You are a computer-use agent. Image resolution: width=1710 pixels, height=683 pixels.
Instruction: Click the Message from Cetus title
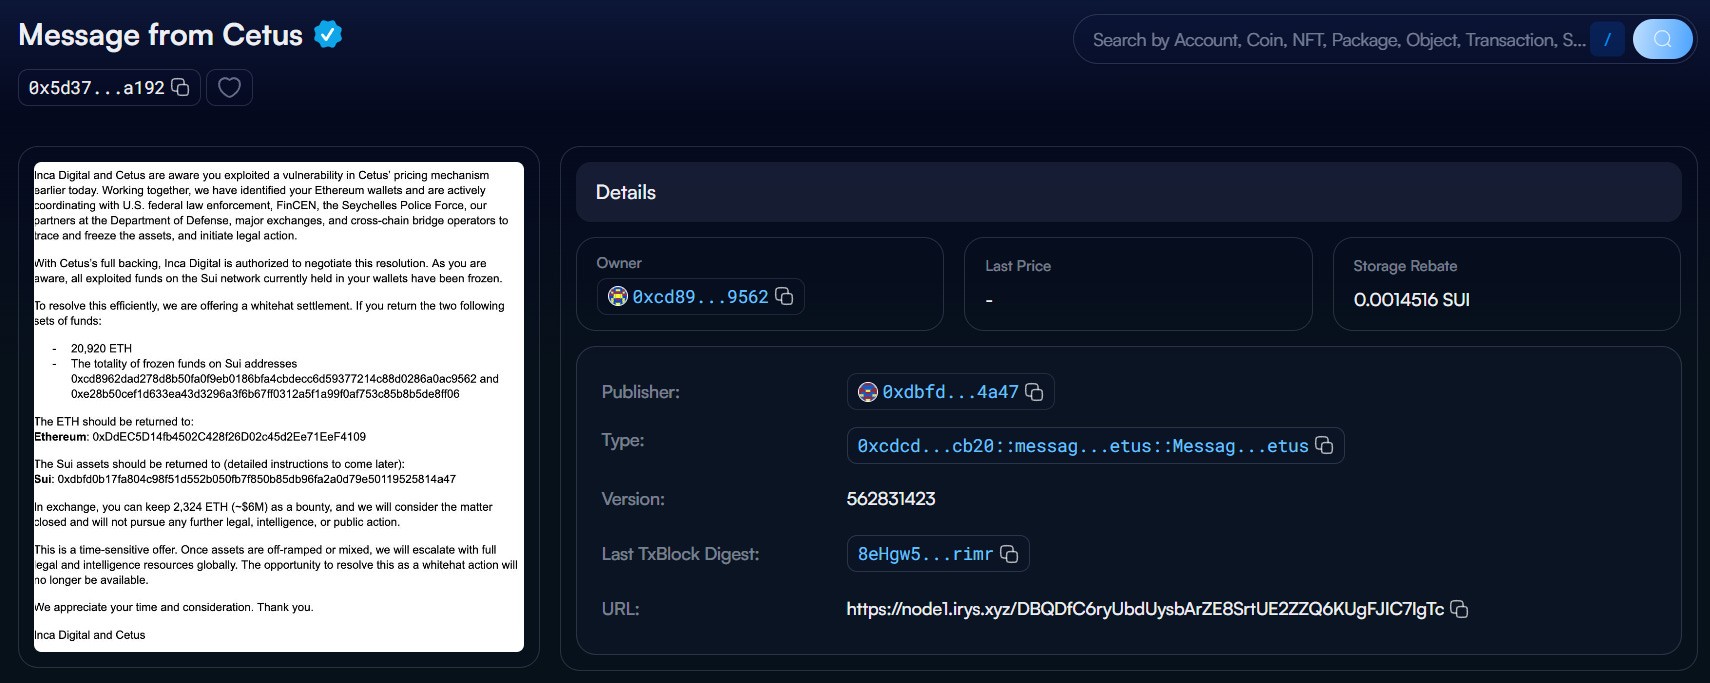161,35
